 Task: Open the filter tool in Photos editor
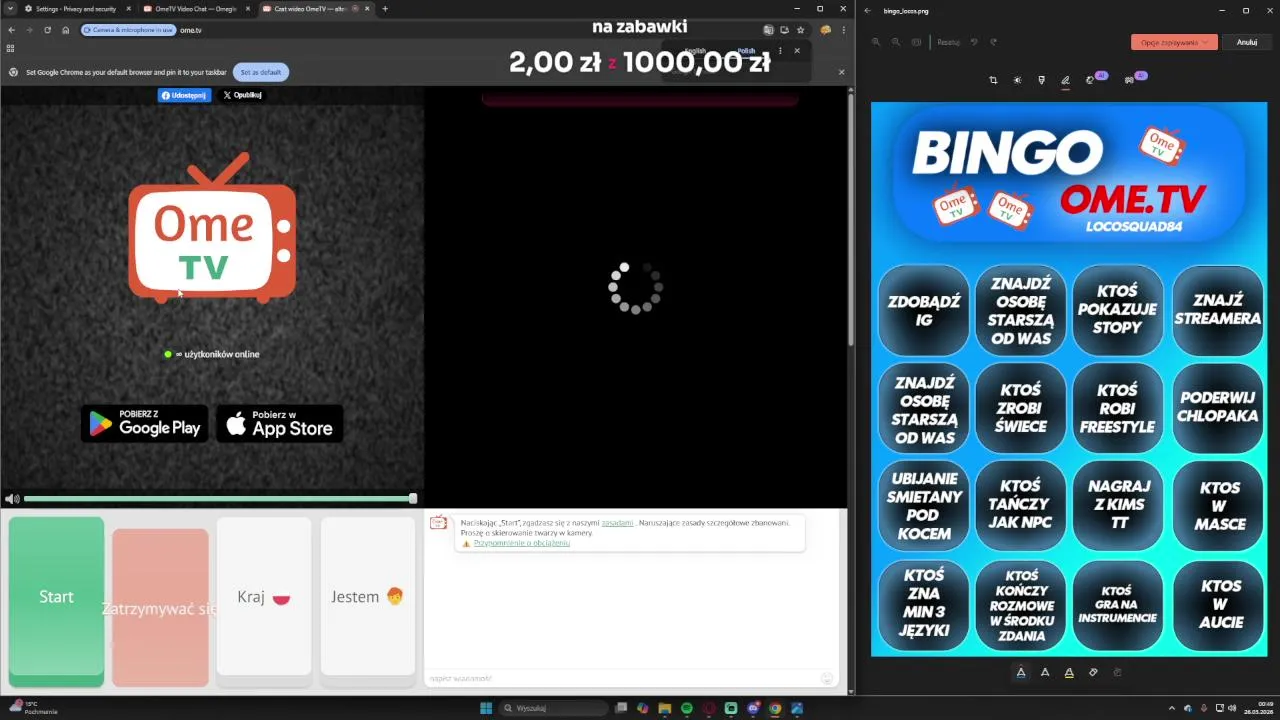click(1041, 80)
